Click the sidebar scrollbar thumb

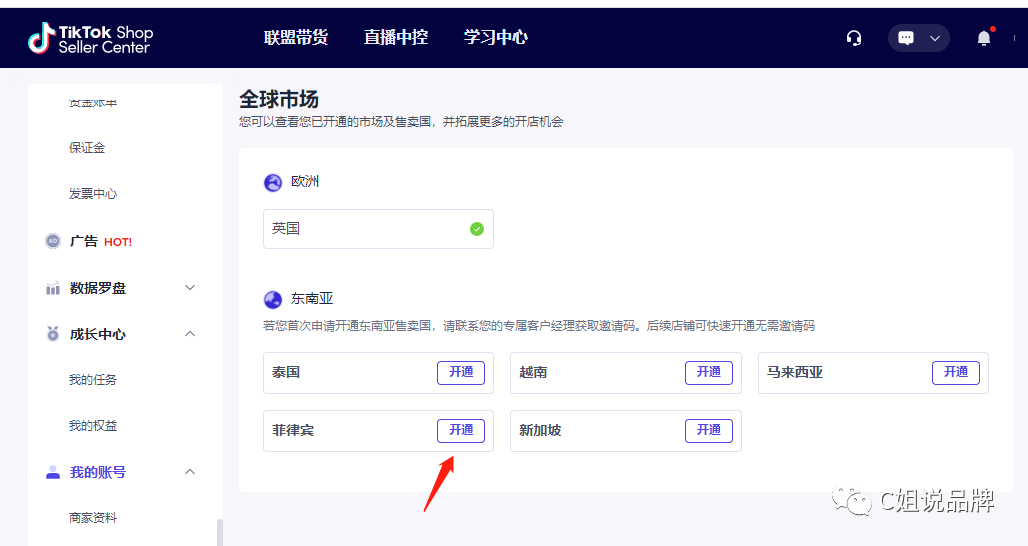pyautogui.click(x=220, y=532)
